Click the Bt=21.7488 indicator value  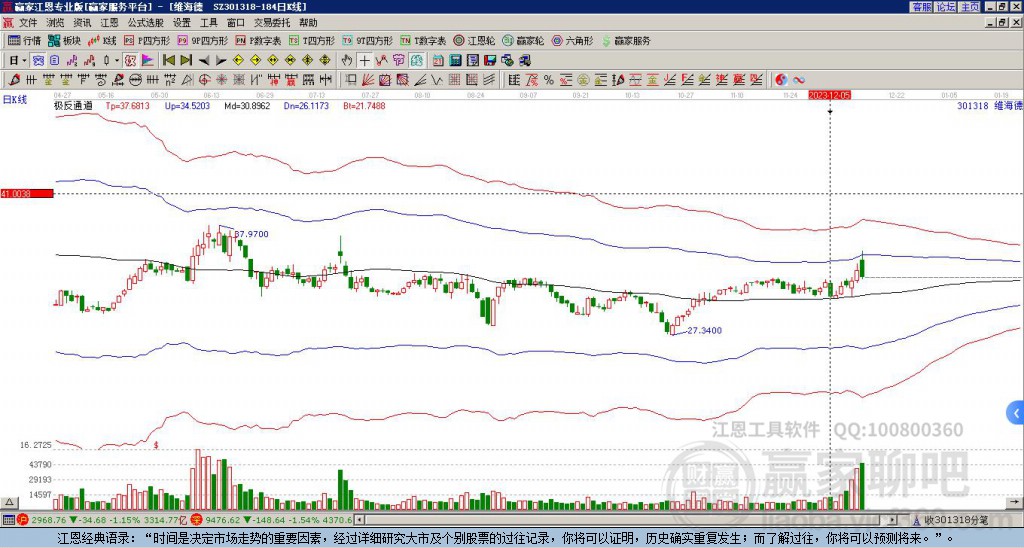tap(364, 105)
